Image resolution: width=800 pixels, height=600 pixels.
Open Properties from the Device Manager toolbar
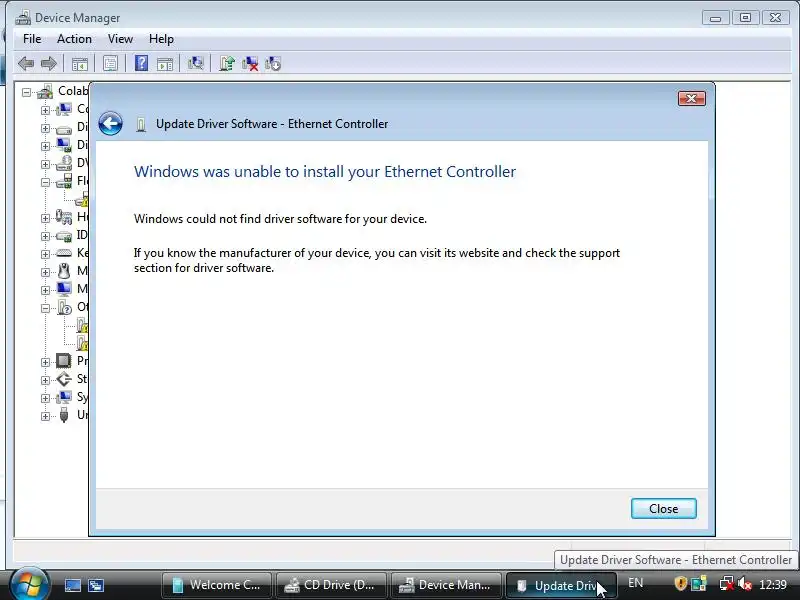[x=110, y=64]
